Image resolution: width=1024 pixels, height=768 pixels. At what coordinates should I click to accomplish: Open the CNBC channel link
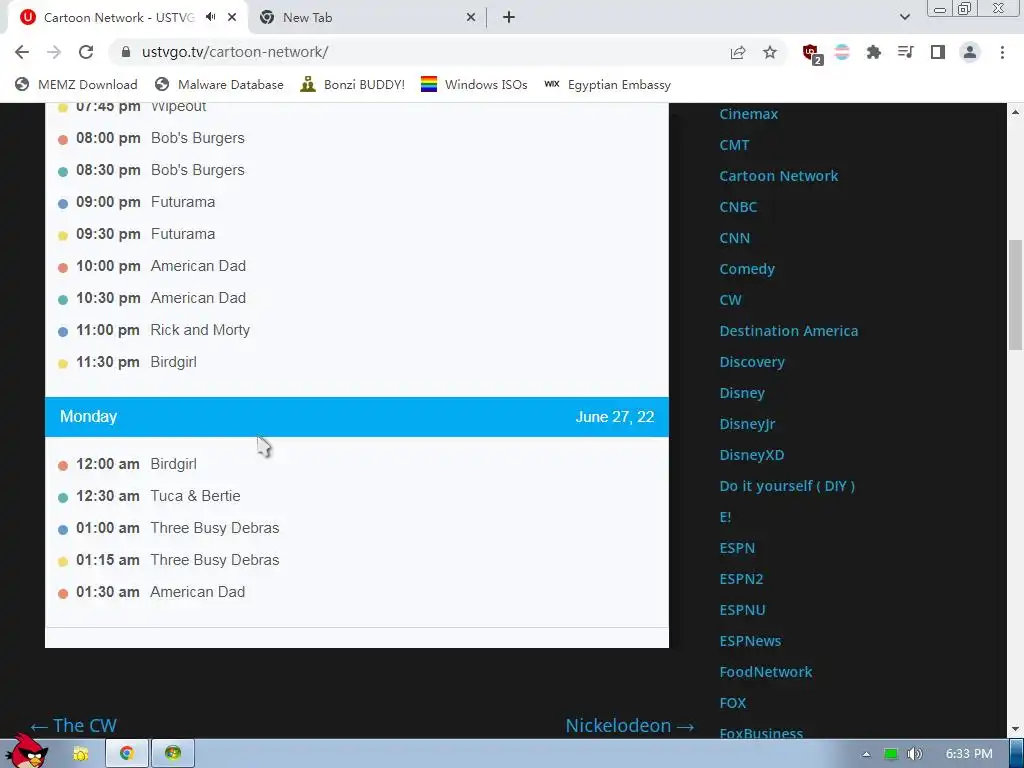[738, 207]
